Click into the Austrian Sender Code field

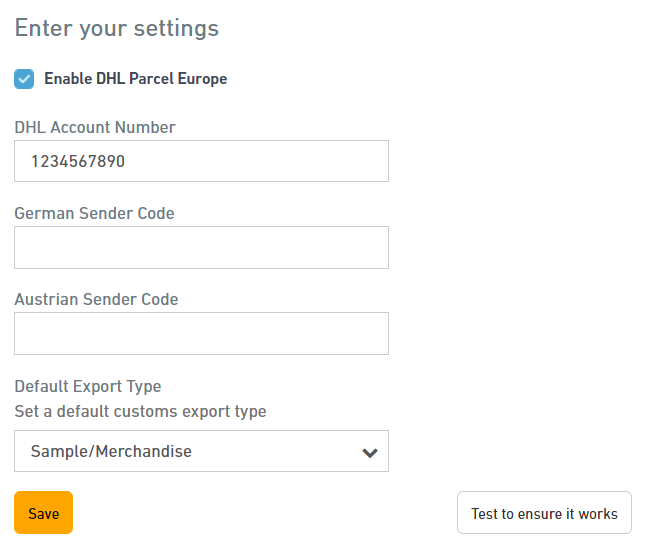click(201, 333)
